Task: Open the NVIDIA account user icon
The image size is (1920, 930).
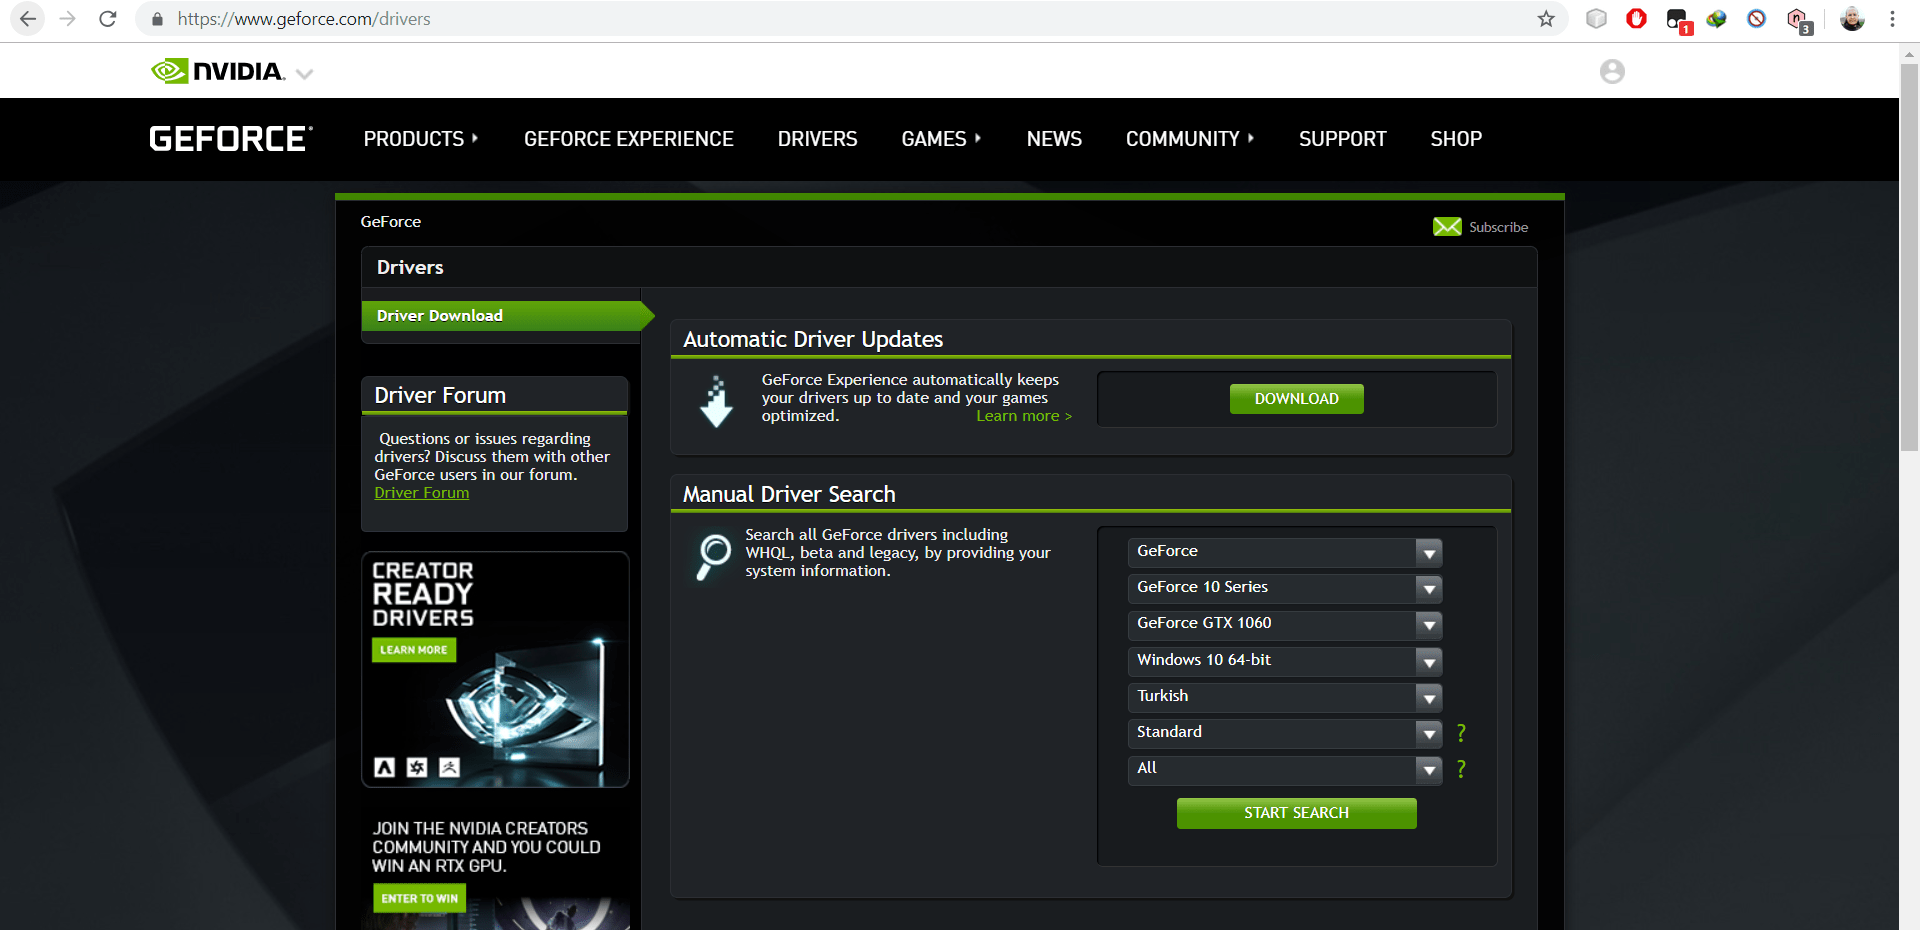Action: 1612,71
